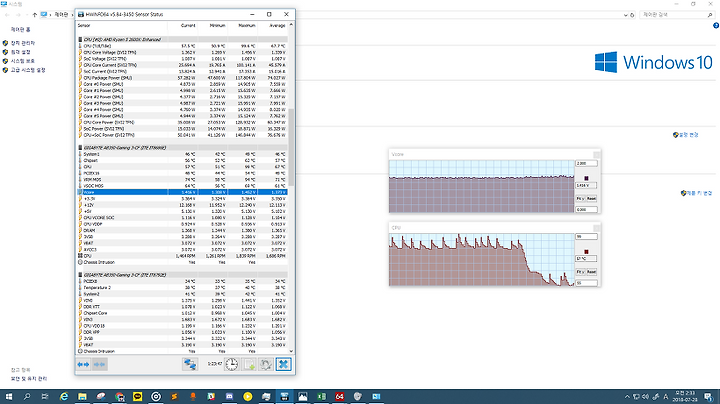720x404 pixels.
Task: Click the clock reset-timer icon in HWiNFO toolbar
Action: [232, 365]
